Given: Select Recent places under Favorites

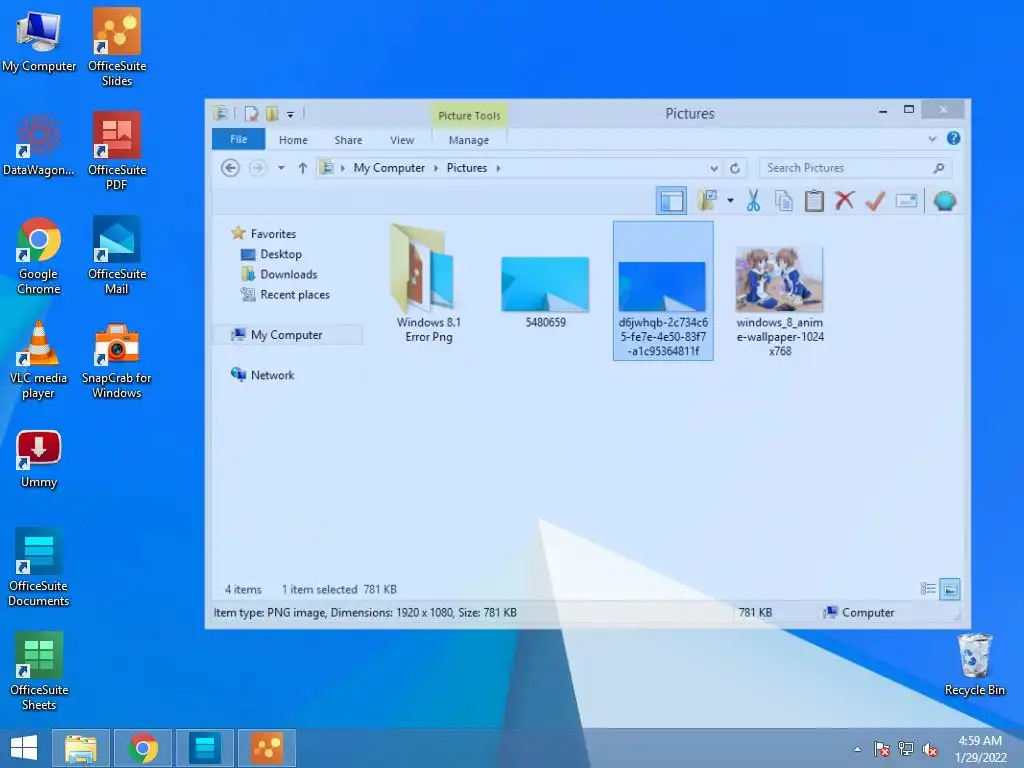Looking at the screenshot, I should 295,295.
